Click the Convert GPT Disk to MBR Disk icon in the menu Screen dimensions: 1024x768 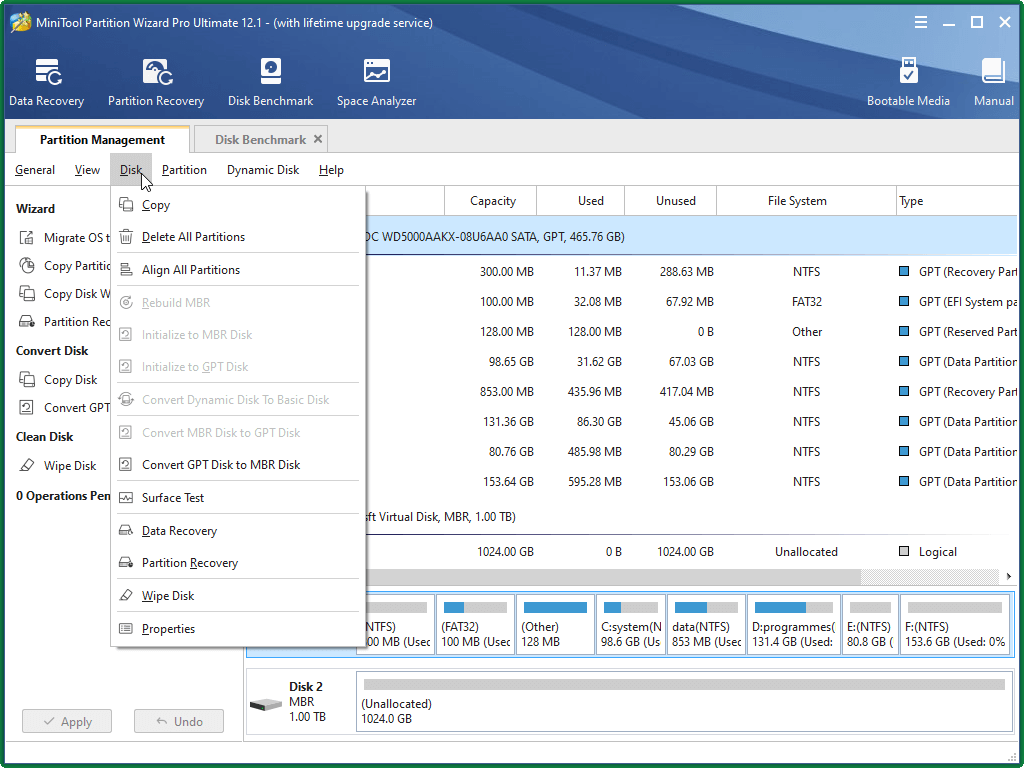126,465
